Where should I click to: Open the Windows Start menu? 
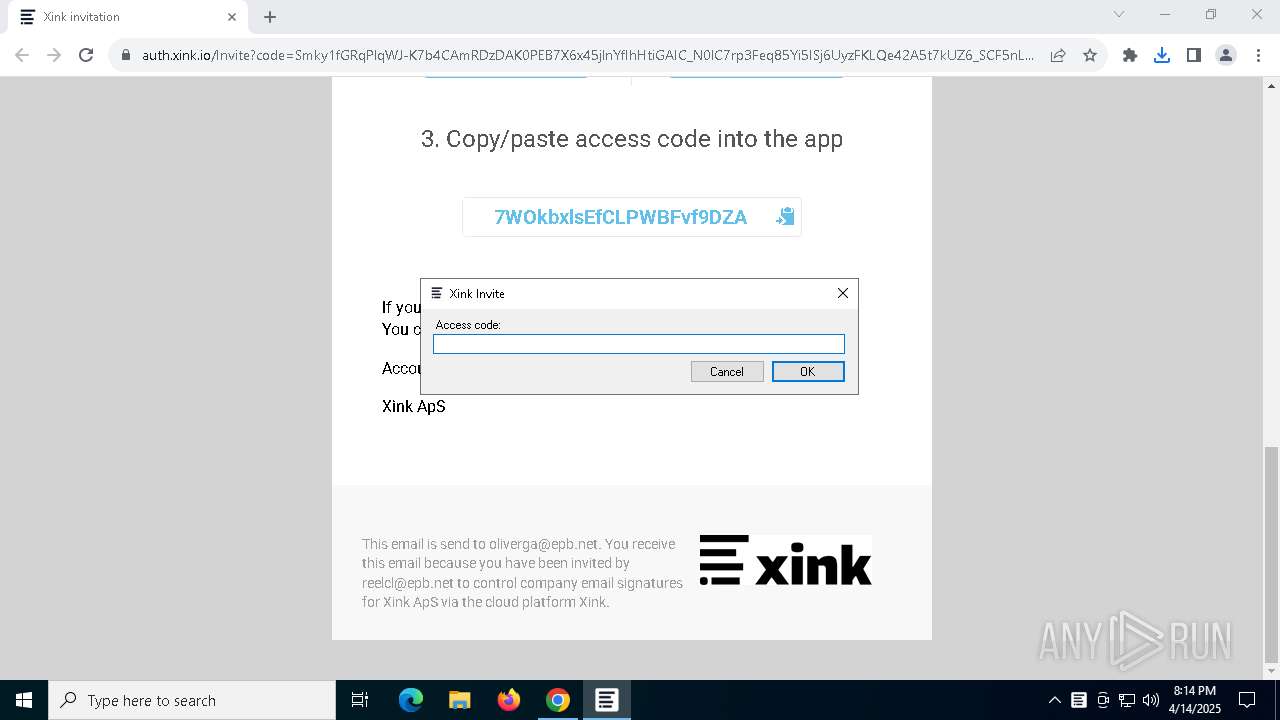point(24,700)
